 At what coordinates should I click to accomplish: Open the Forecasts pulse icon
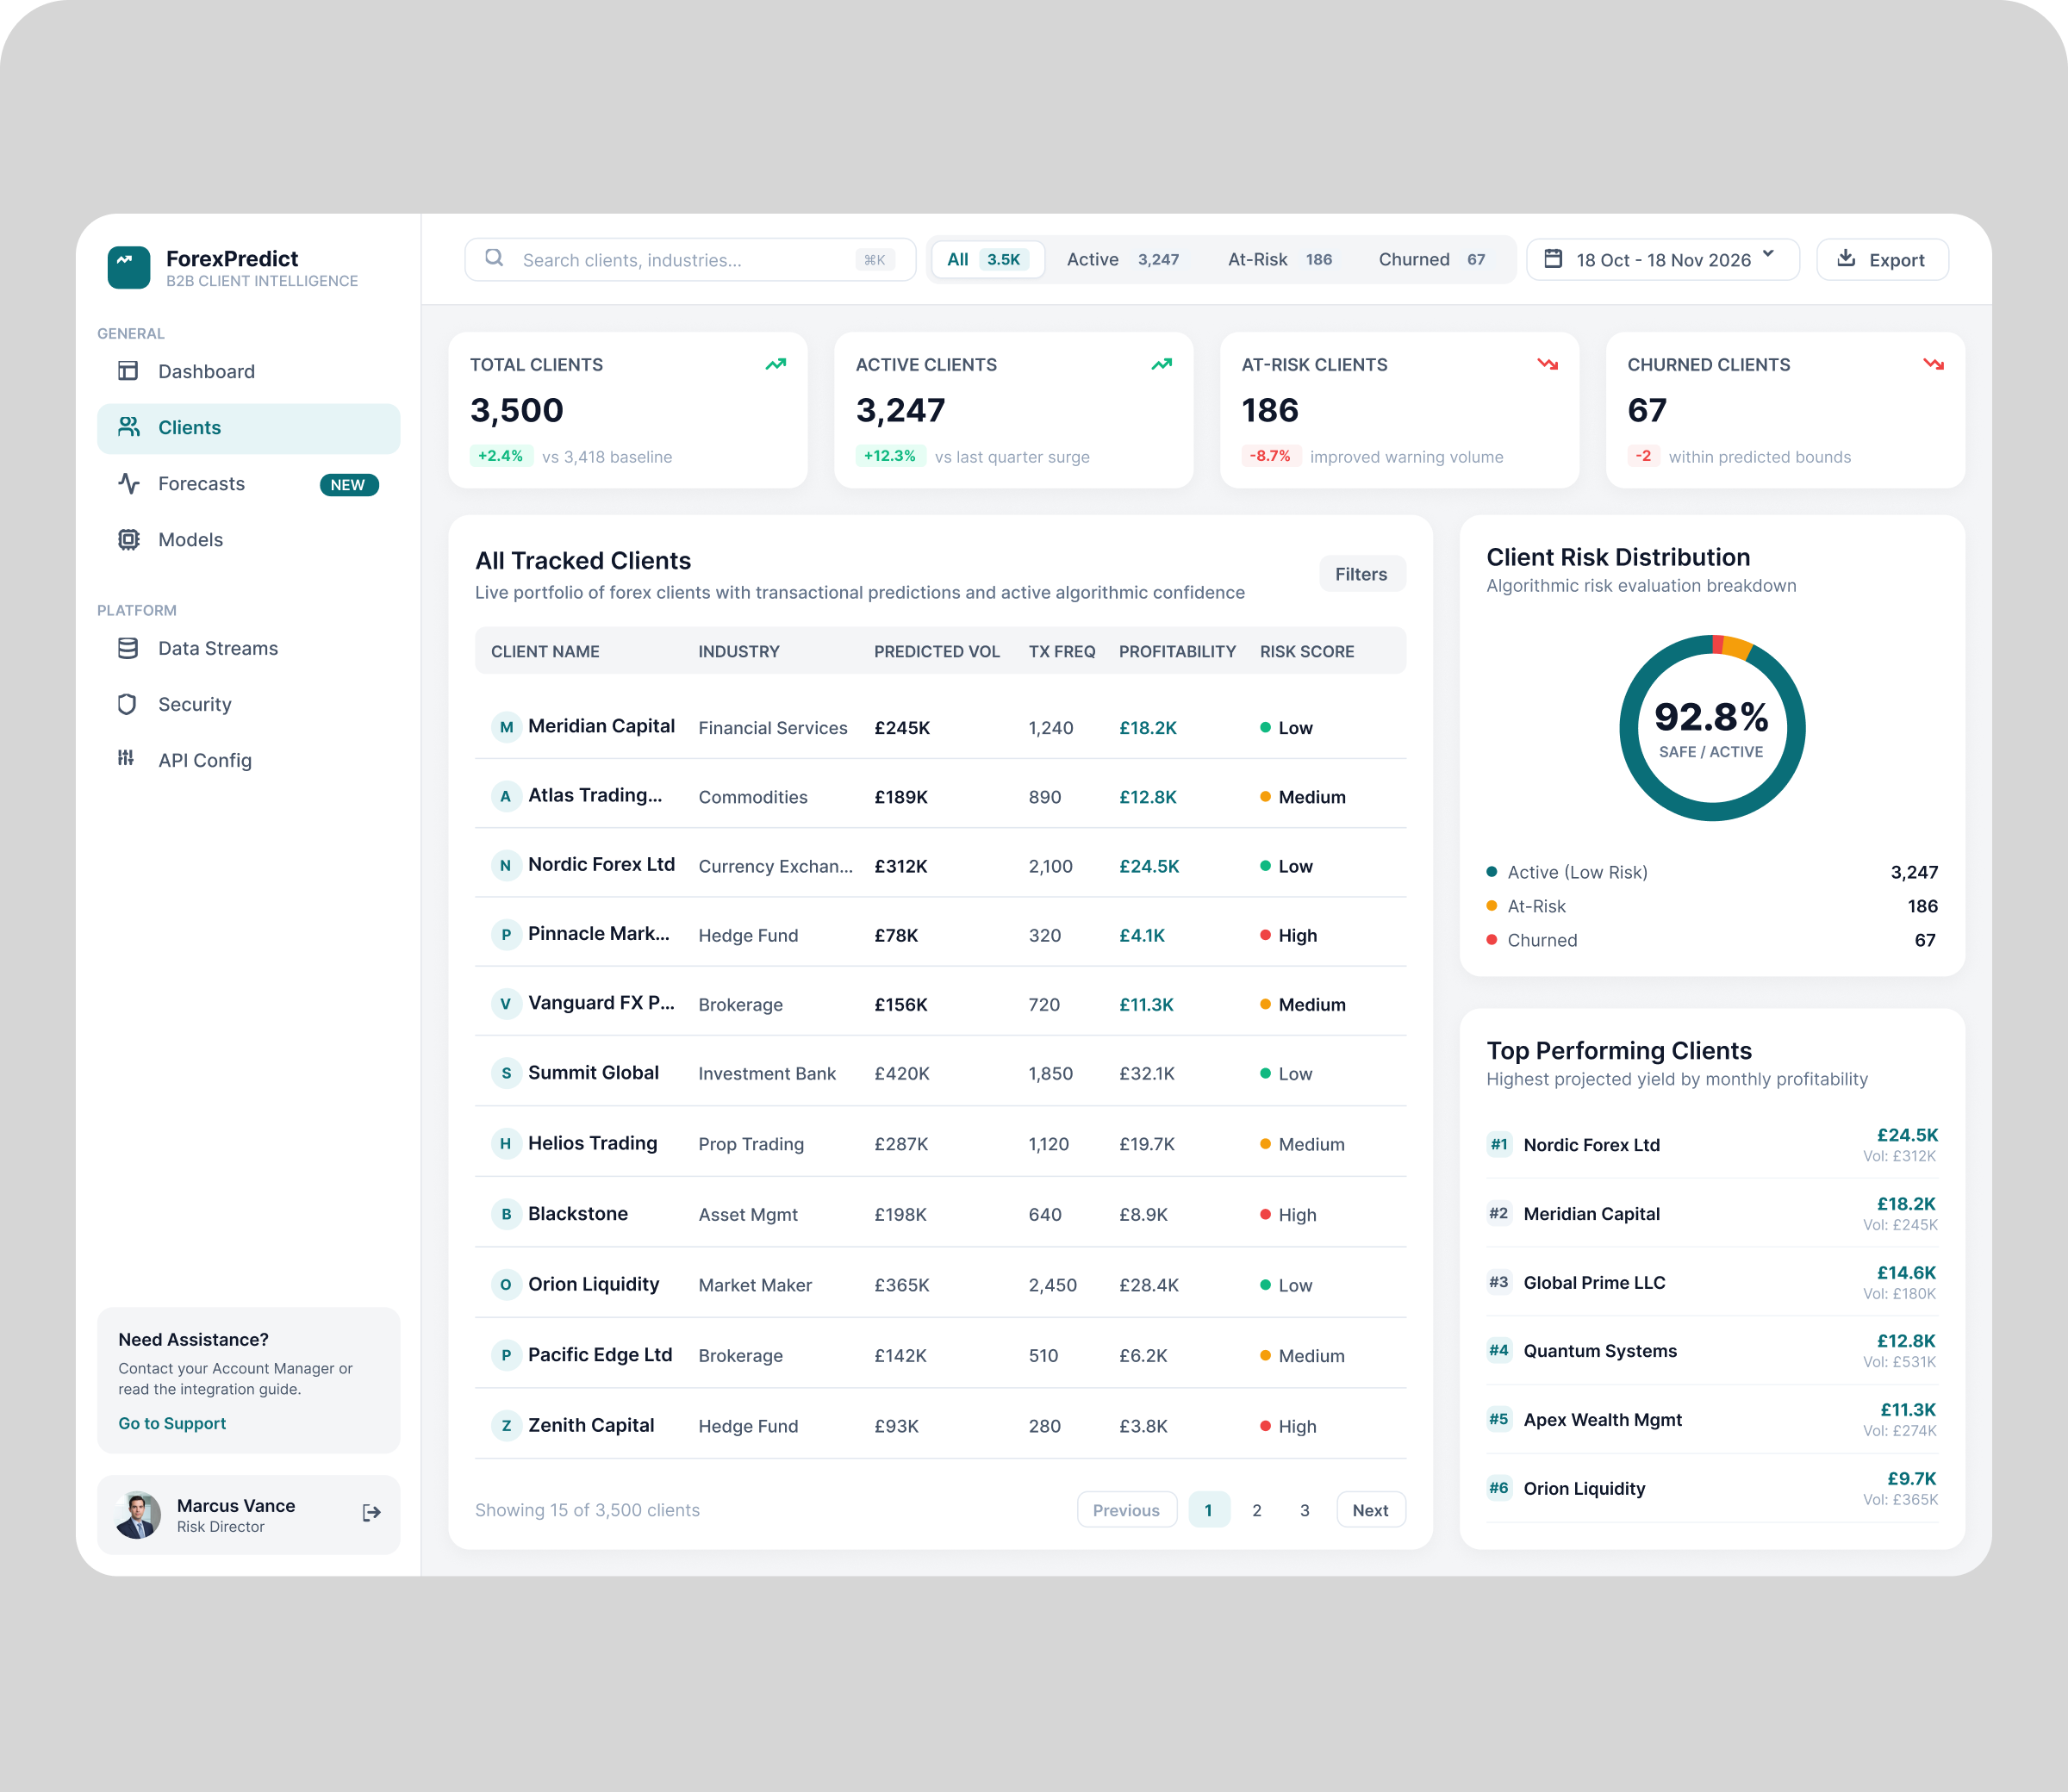(x=128, y=484)
